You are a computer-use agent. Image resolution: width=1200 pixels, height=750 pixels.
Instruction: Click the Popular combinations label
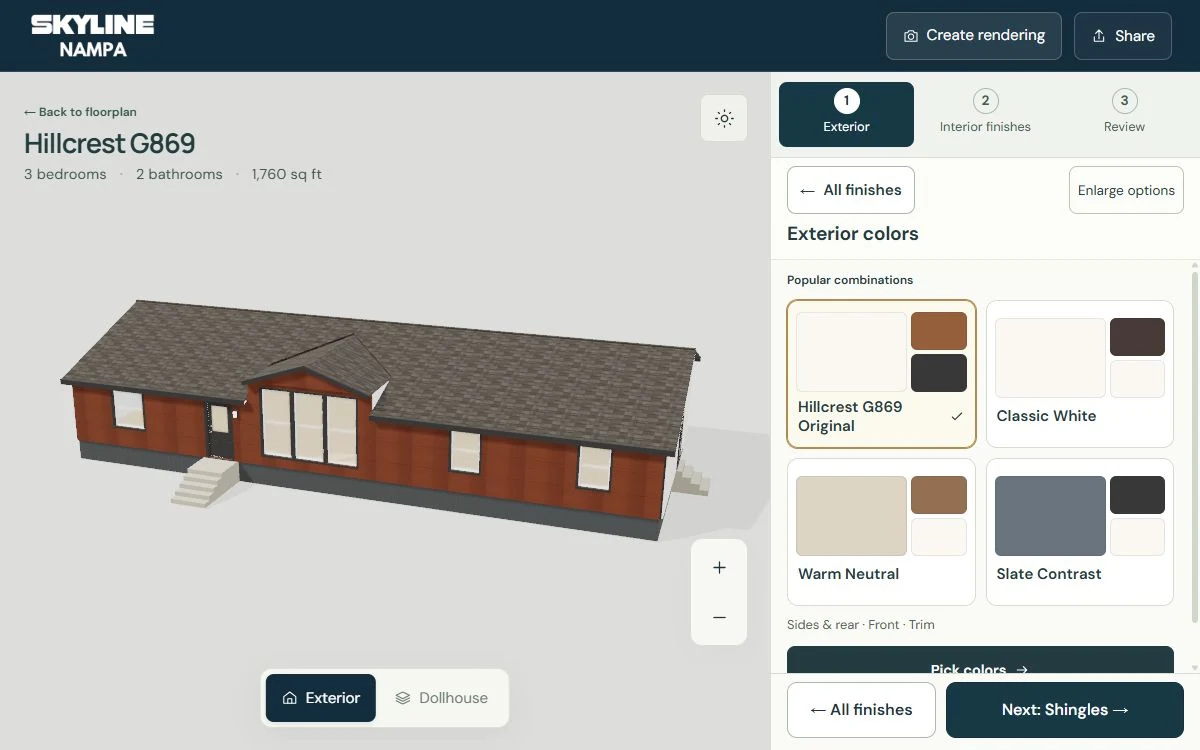[x=850, y=280]
